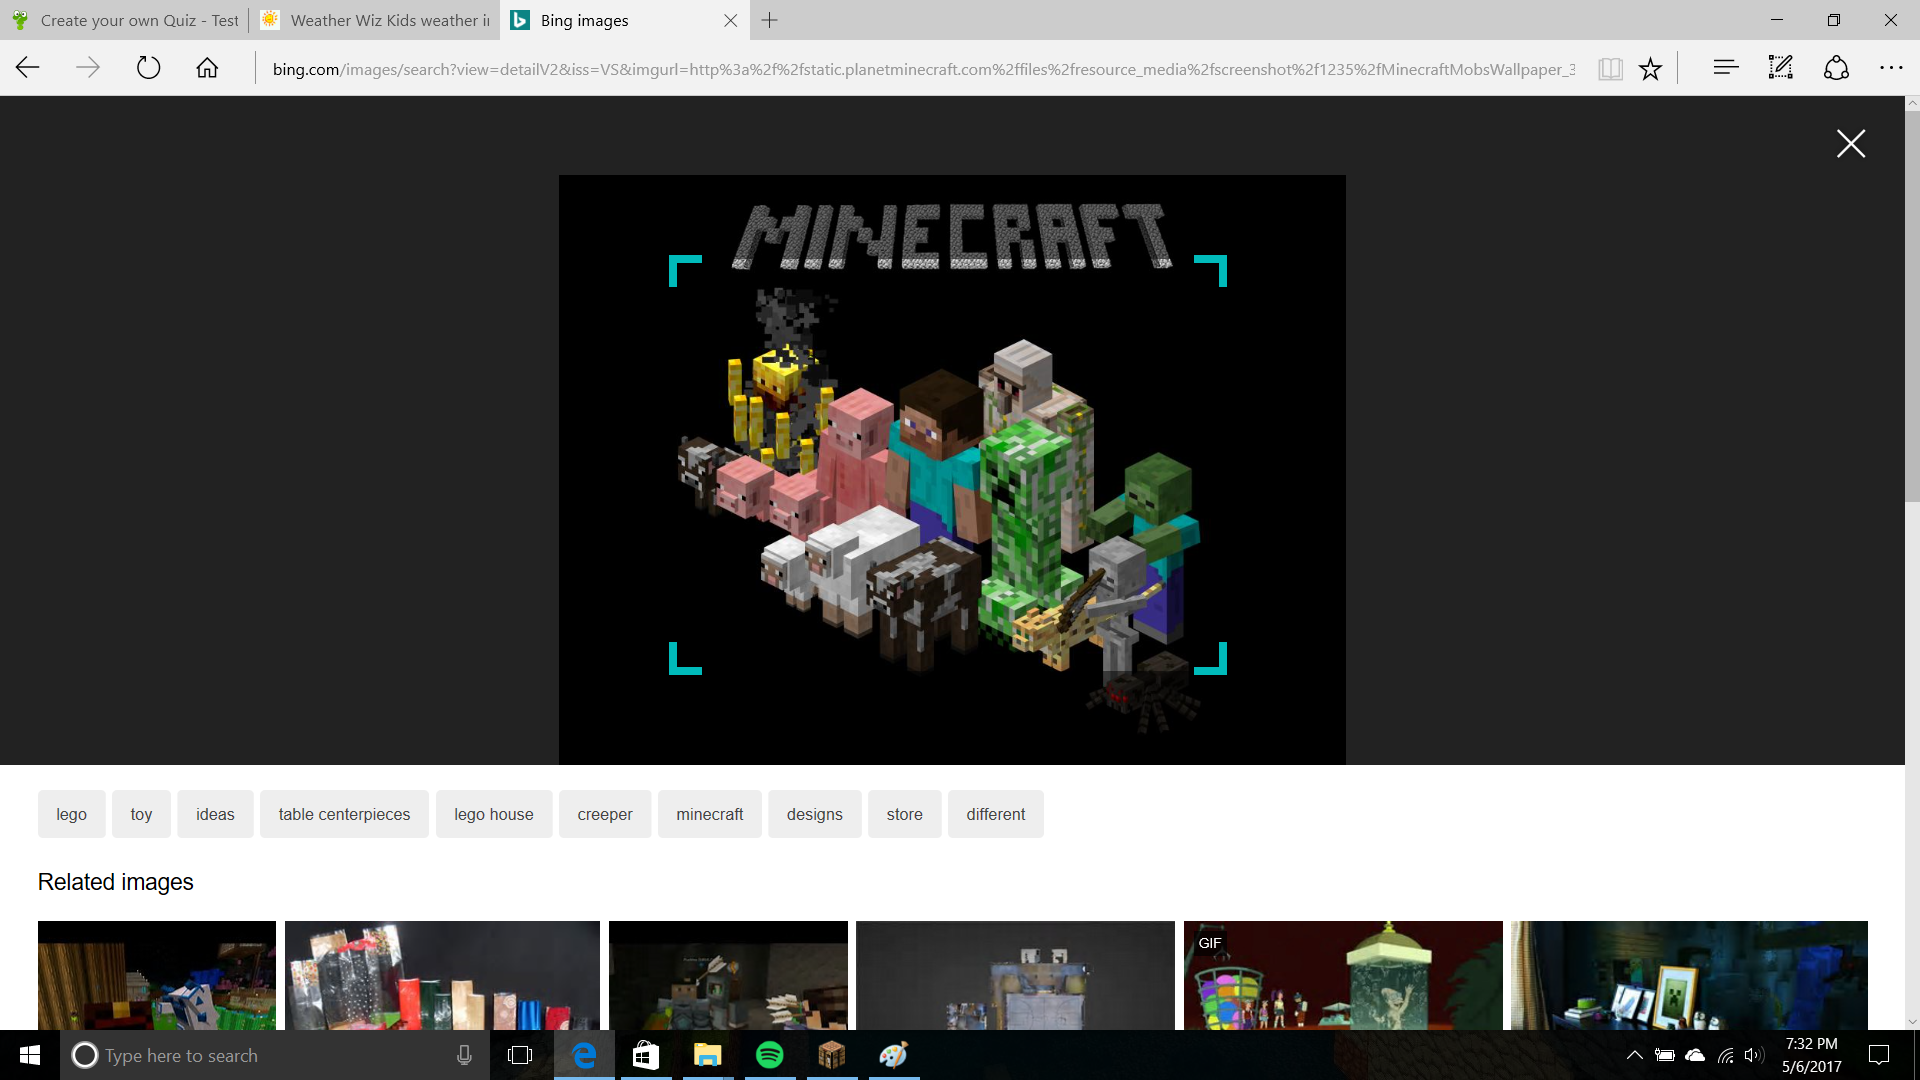
Task: Click the address bar URL
Action: click(x=923, y=69)
